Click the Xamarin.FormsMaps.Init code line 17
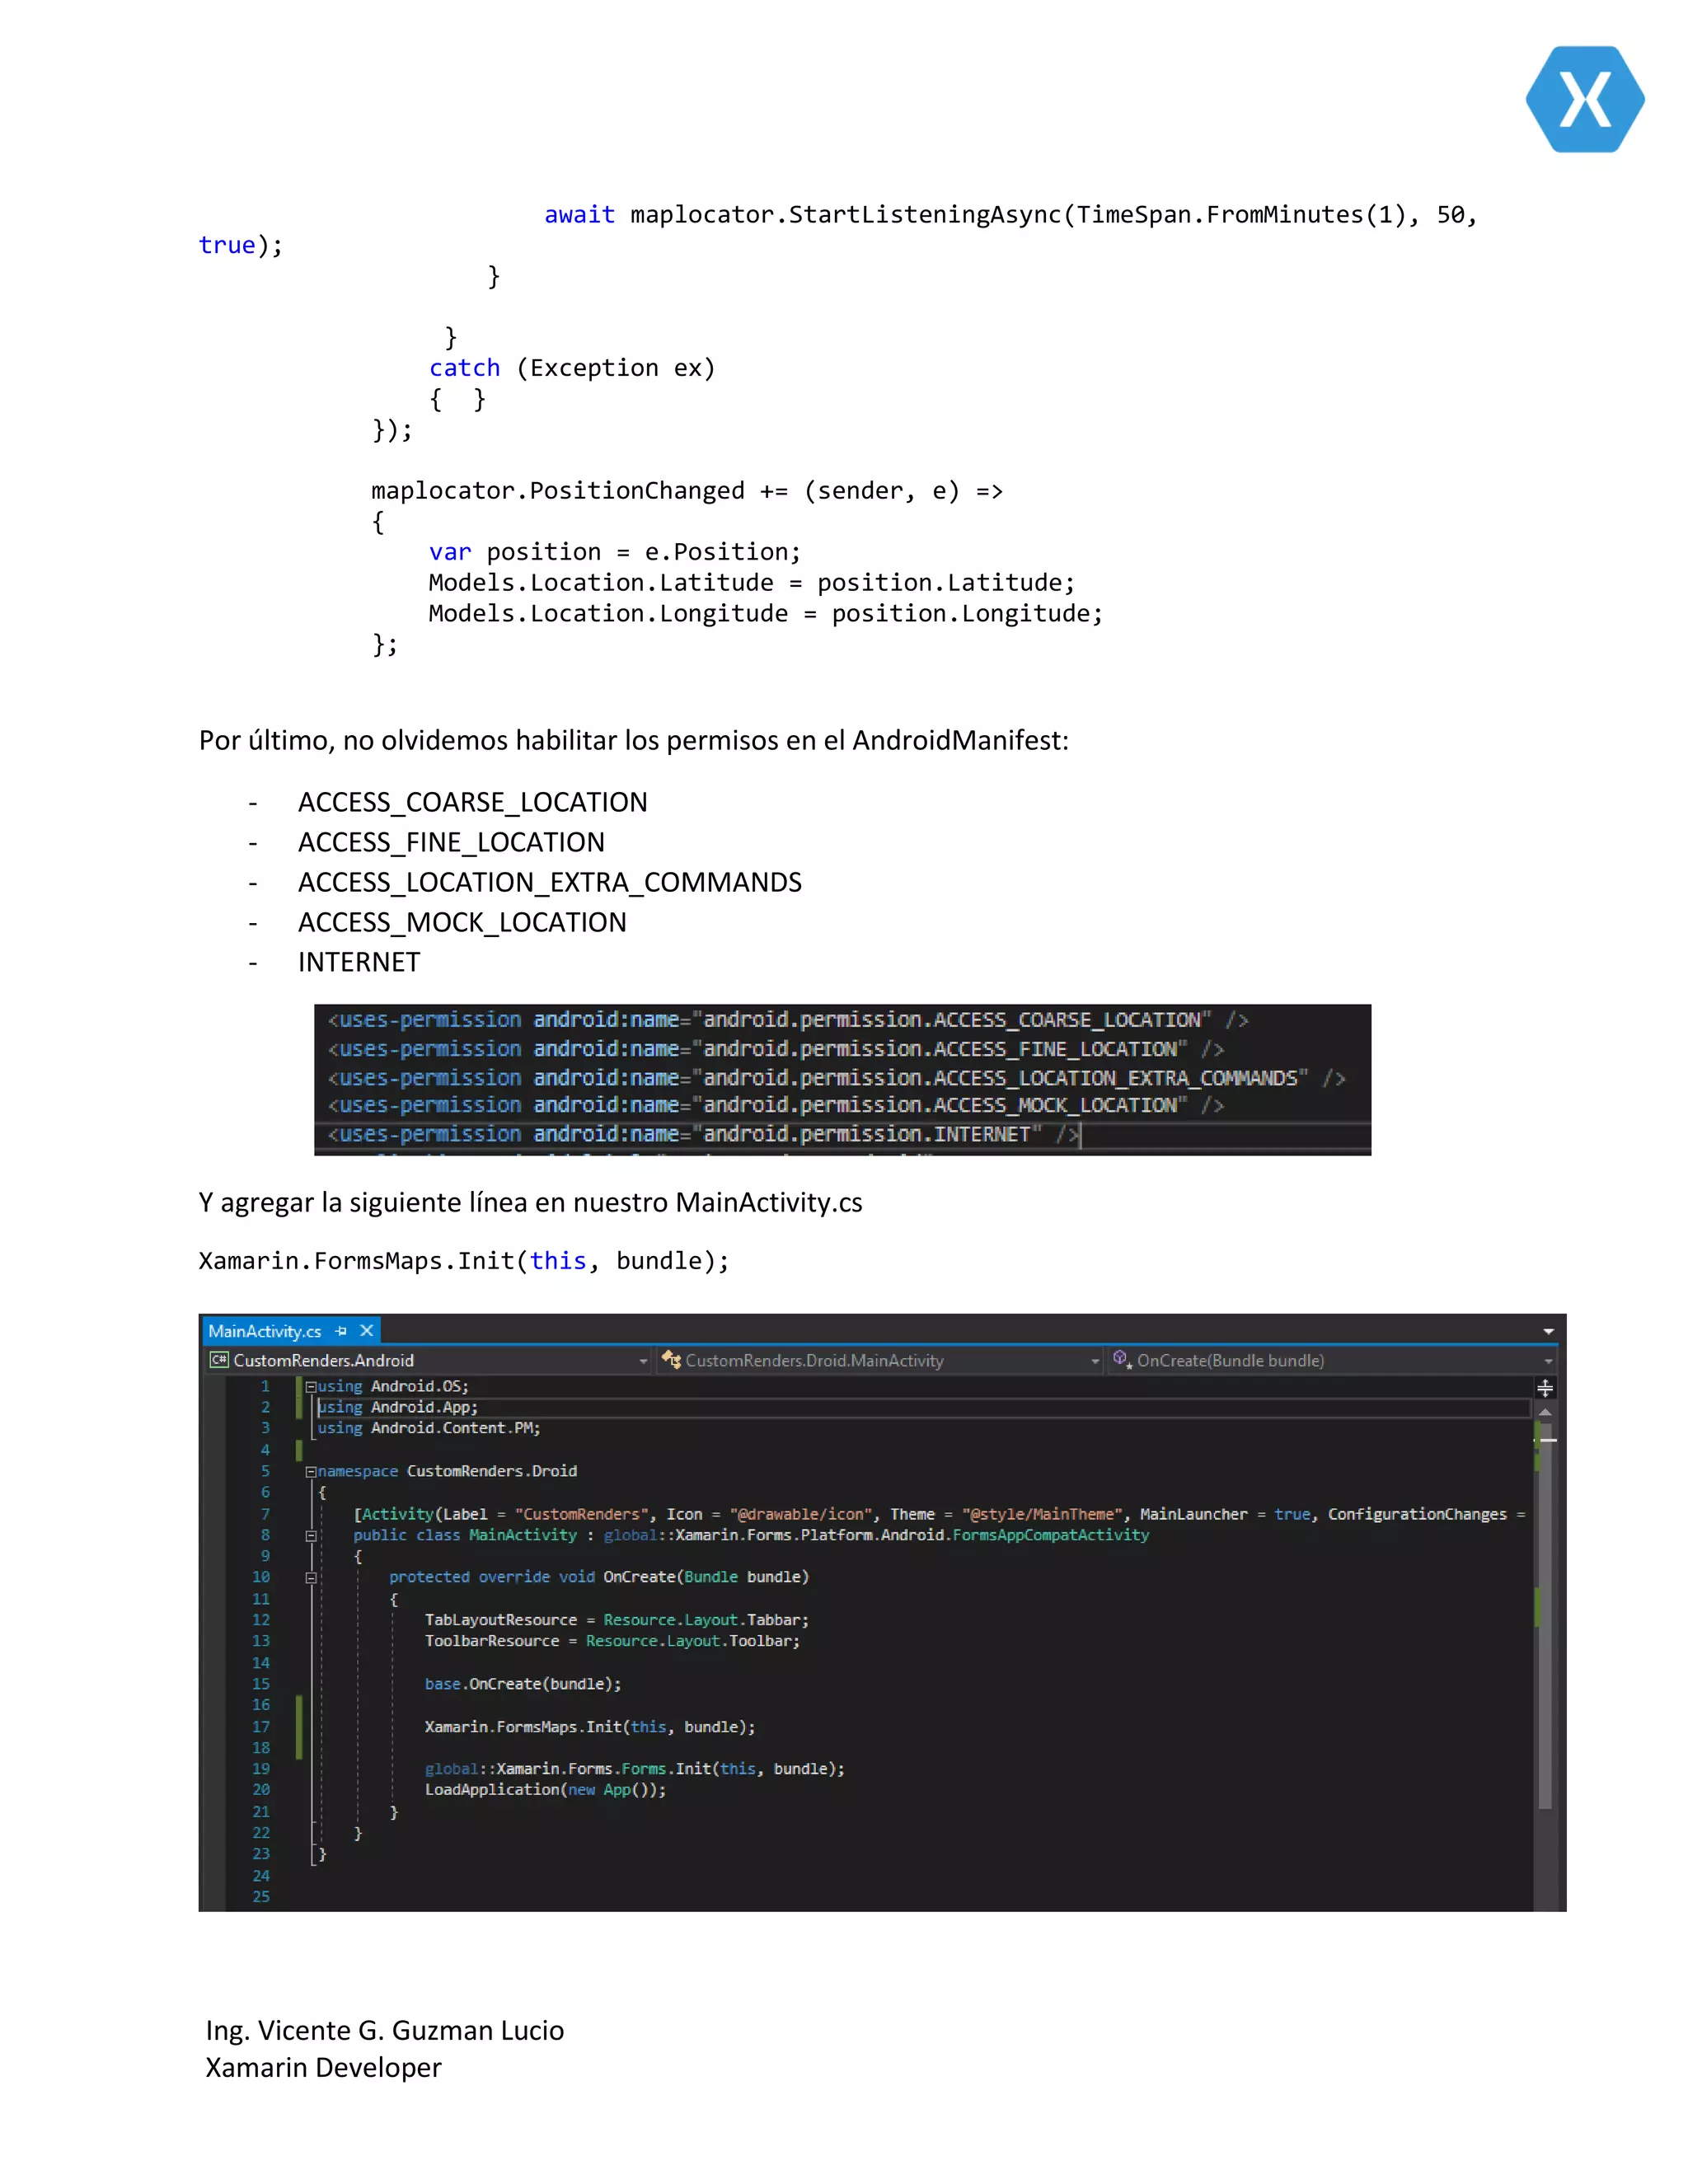The width and height of the screenshot is (1688, 2184). 589,1727
